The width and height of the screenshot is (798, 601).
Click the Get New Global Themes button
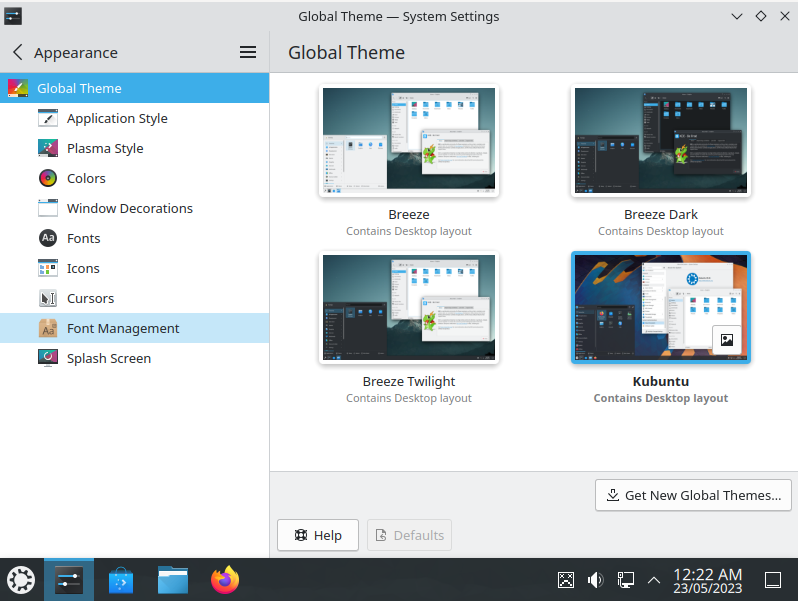tap(693, 495)
